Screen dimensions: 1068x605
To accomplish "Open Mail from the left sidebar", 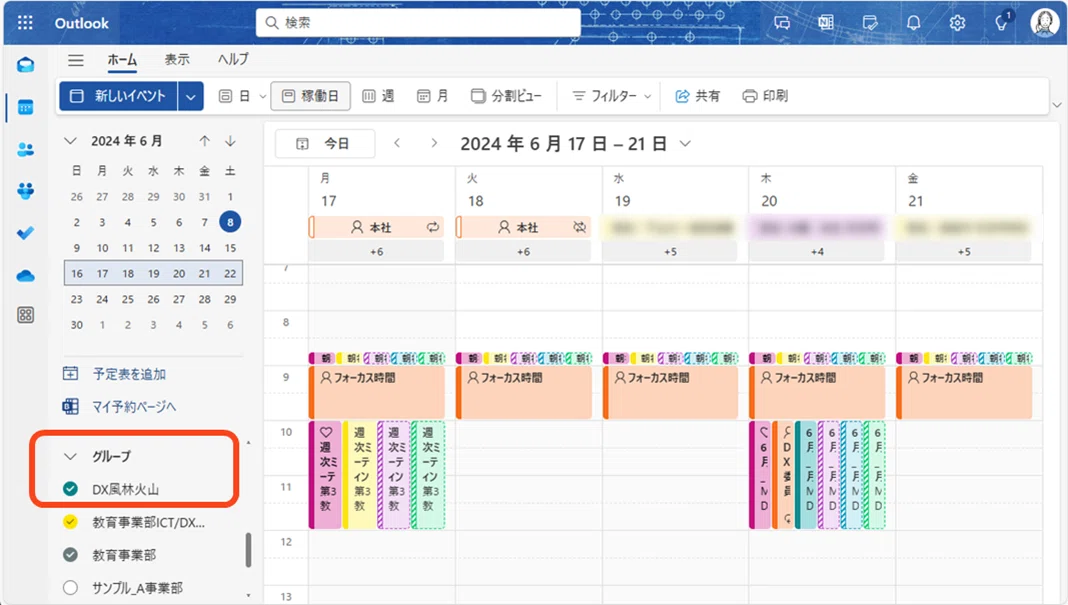I will 26,65.
